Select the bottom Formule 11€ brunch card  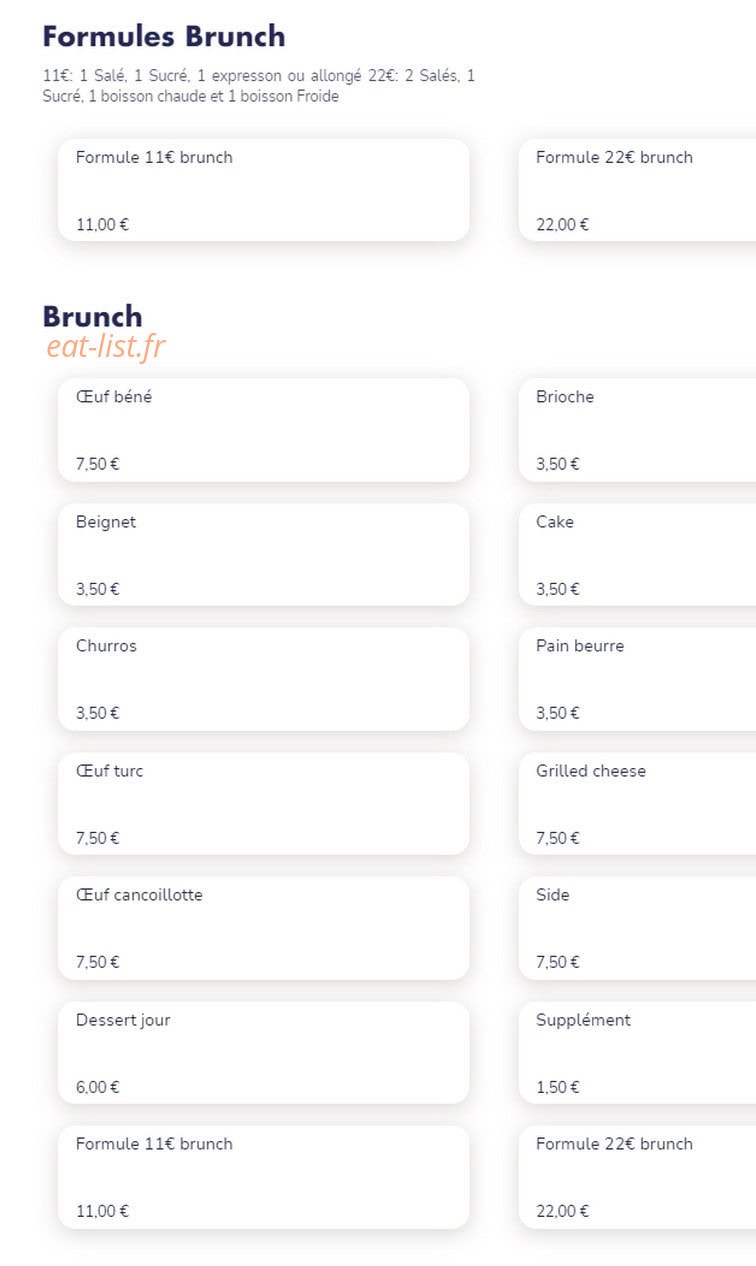pyautogui.click(x=263, y=1177)
